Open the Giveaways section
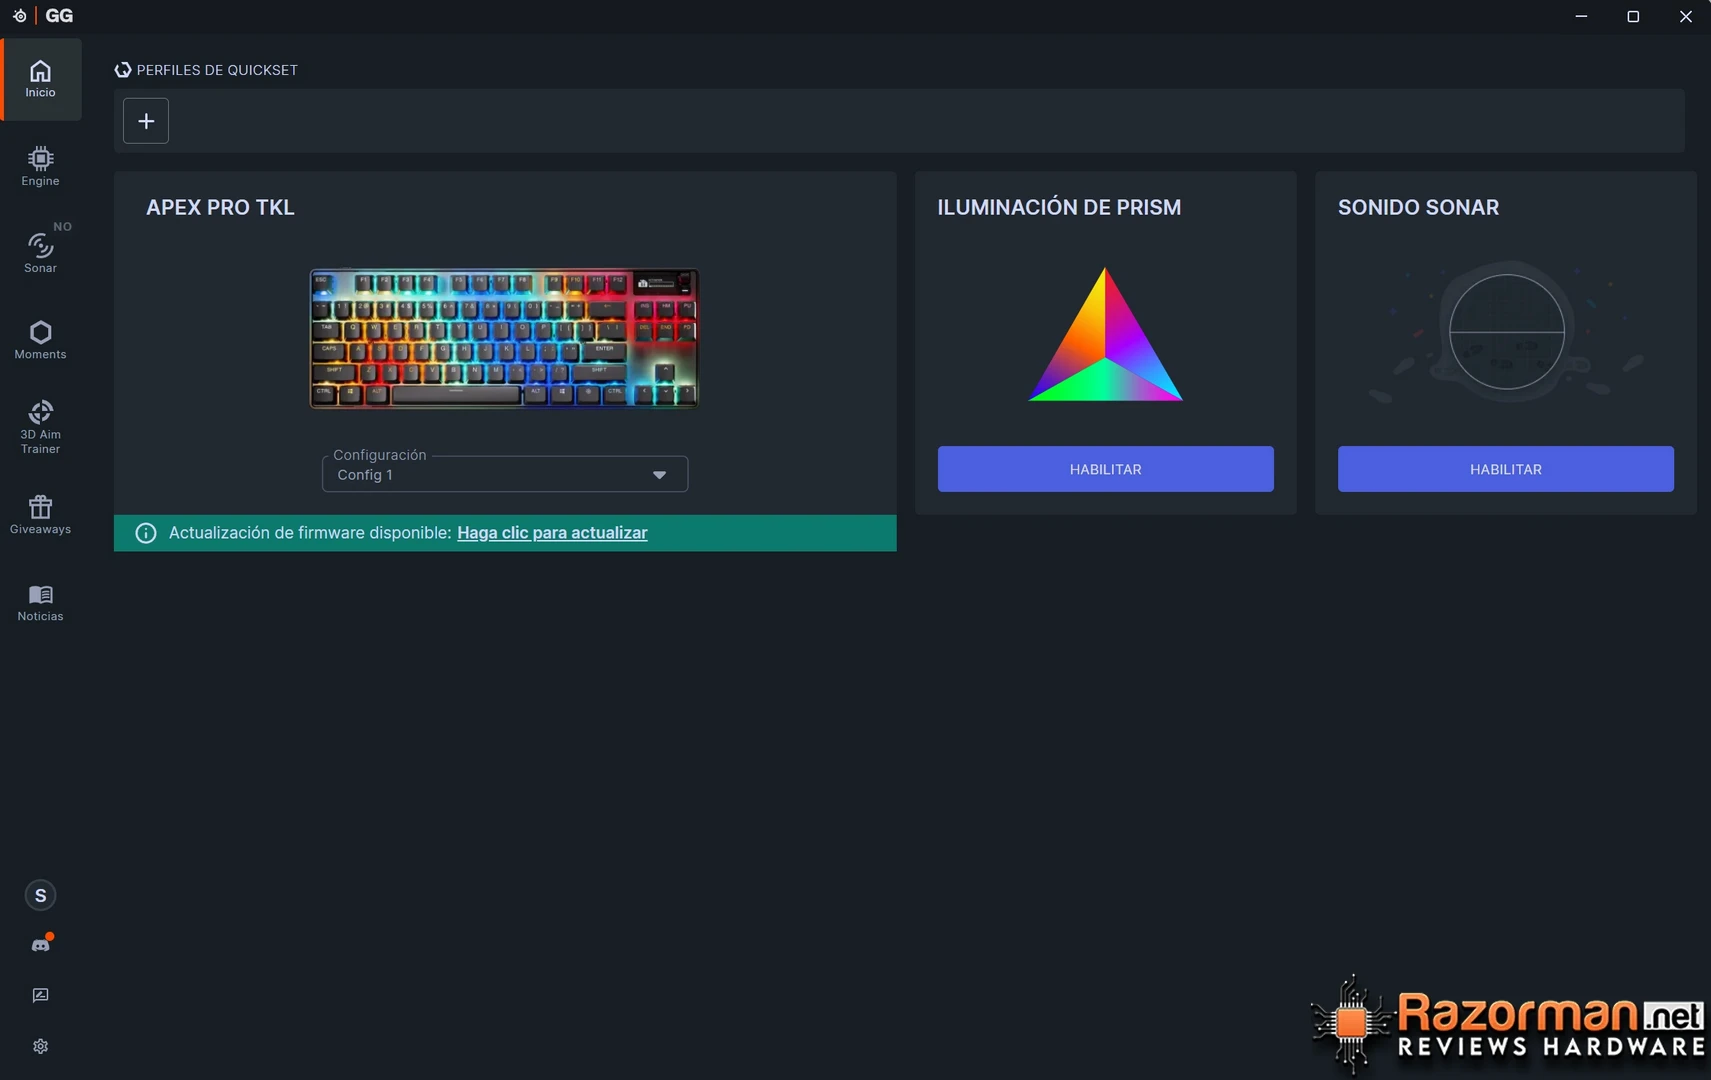This screenshot has height=1080, width=1711. 41,514
